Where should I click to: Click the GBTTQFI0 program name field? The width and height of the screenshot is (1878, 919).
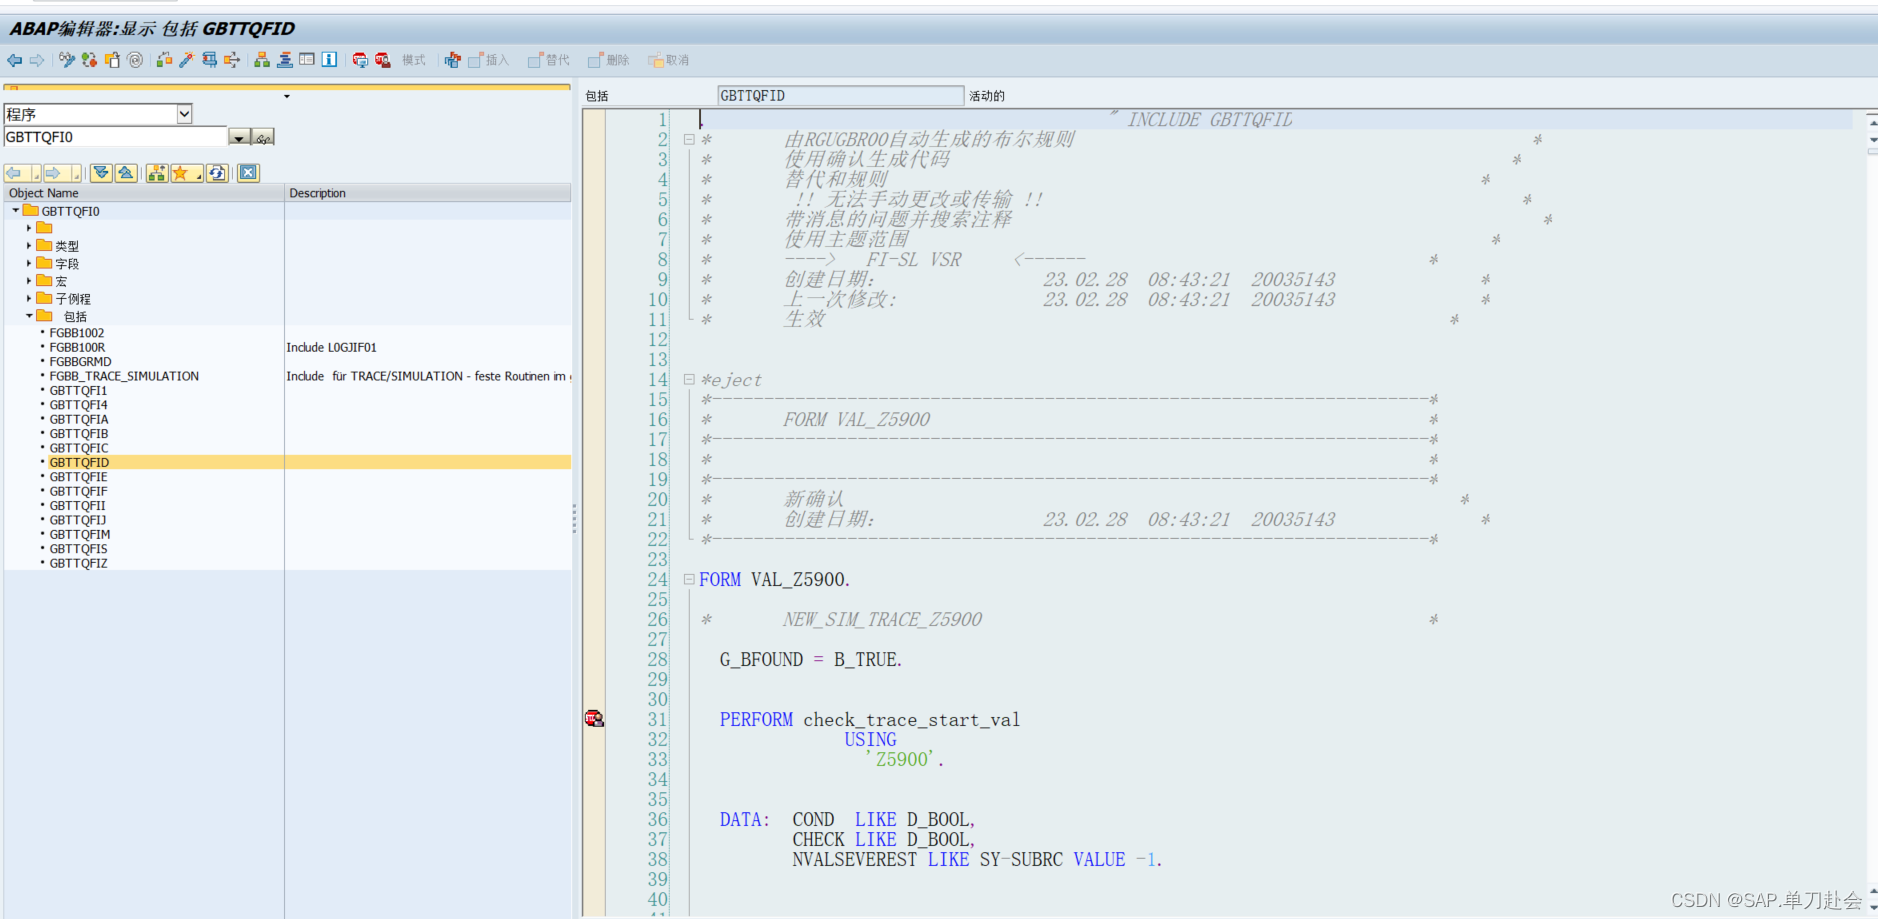click(116, 137)
